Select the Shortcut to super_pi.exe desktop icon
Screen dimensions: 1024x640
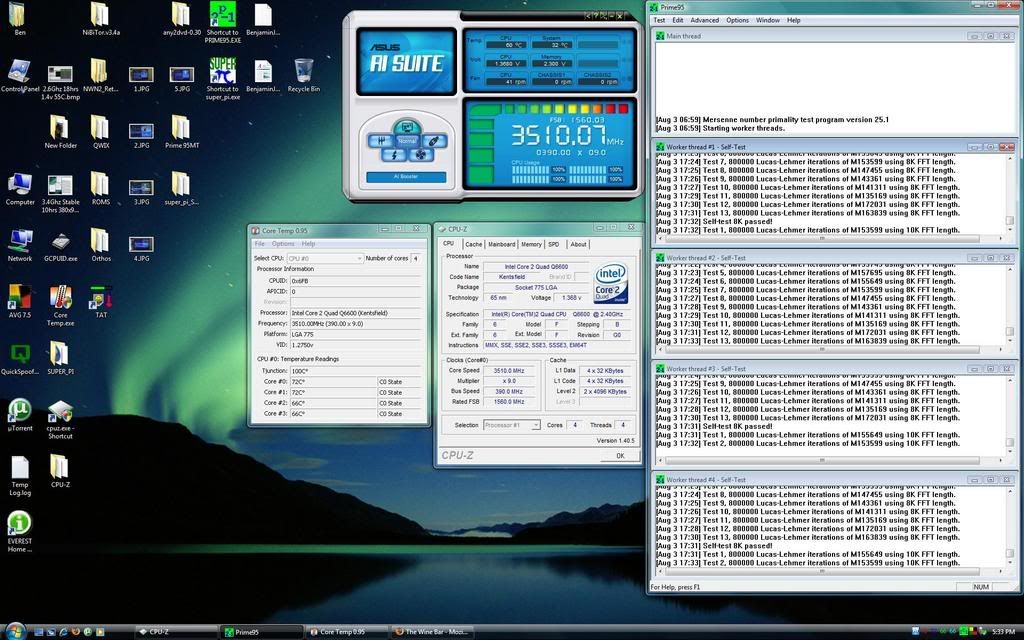point(223,79)
